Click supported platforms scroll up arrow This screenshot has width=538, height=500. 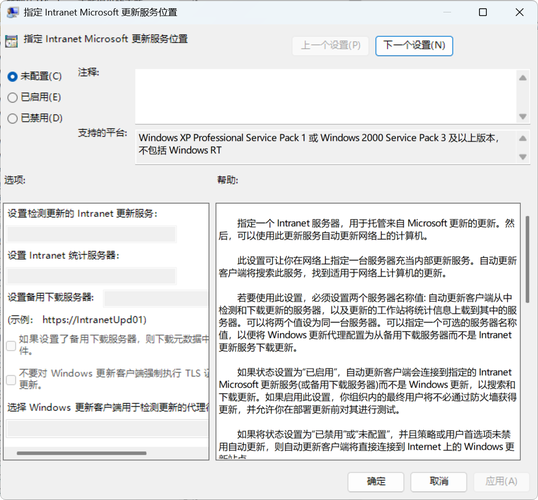(523, 138)
